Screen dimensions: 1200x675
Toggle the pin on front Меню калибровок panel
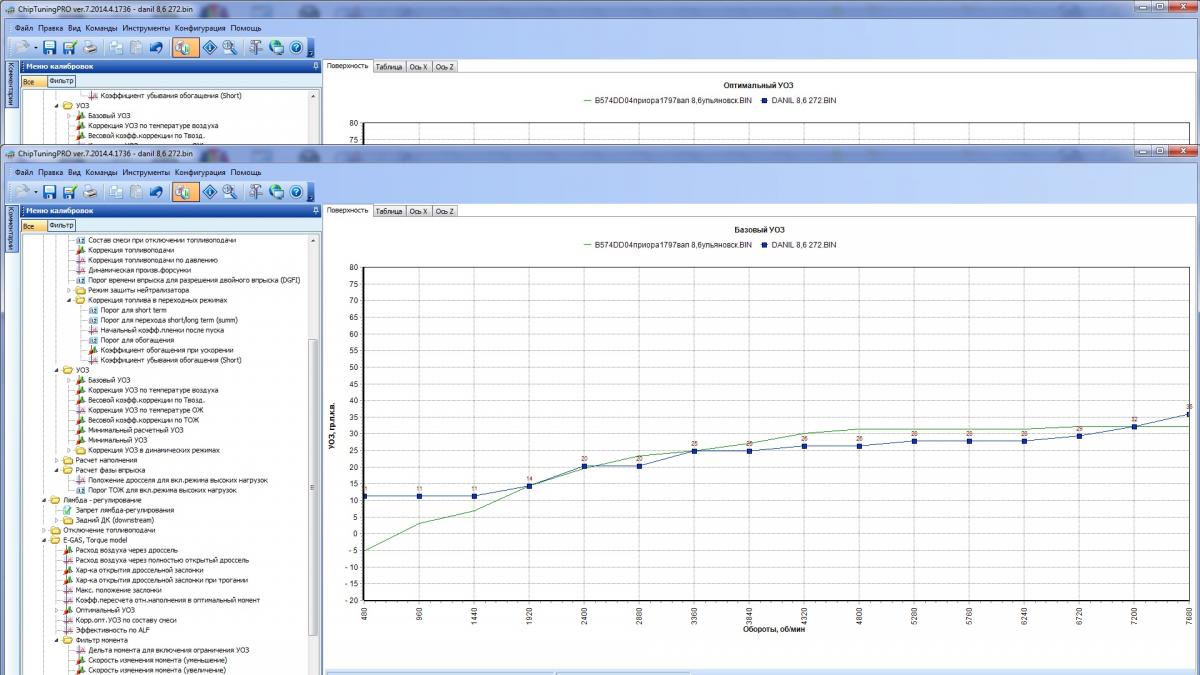pyautogui.click(x=316, y=211)
